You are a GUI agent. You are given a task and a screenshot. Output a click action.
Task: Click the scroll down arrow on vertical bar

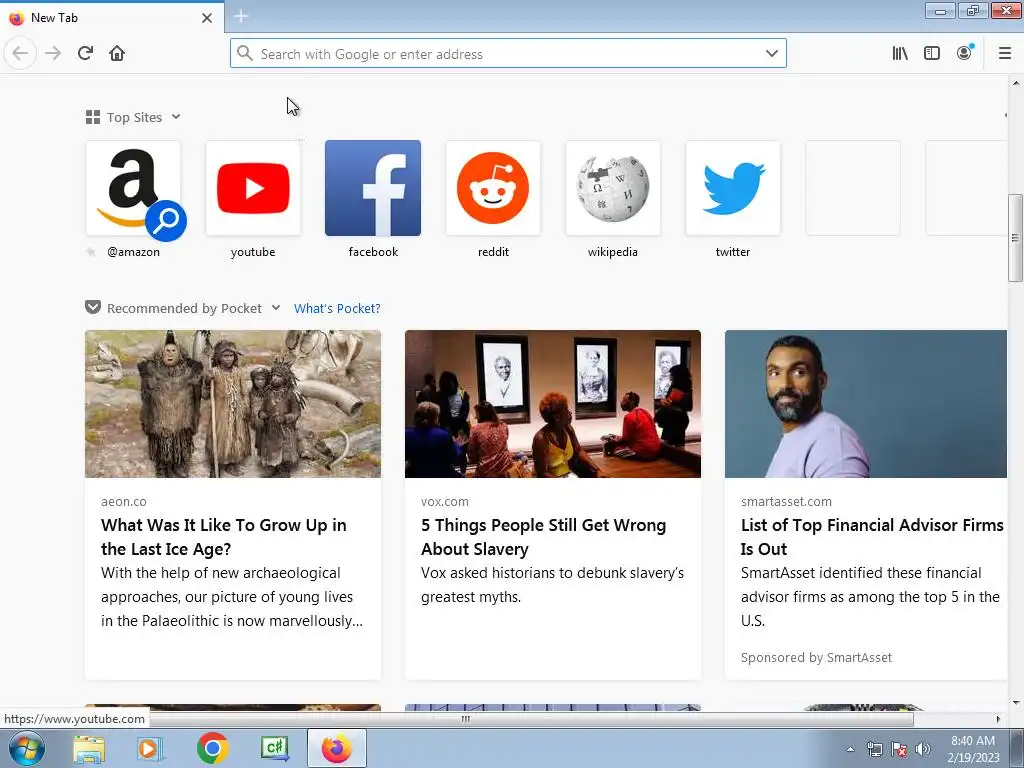pos(1016,703)
